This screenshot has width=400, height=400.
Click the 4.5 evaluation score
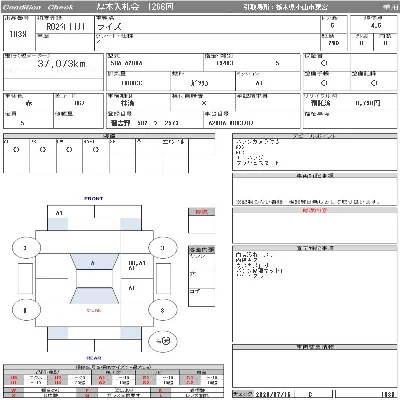click(x=376, y=26)
